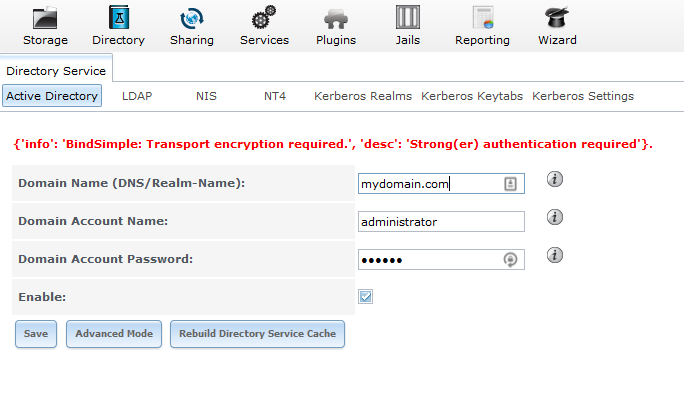Open the Directory icon in toolbar
This screenshot has height=405, width=684.
[x=119, y=17]
